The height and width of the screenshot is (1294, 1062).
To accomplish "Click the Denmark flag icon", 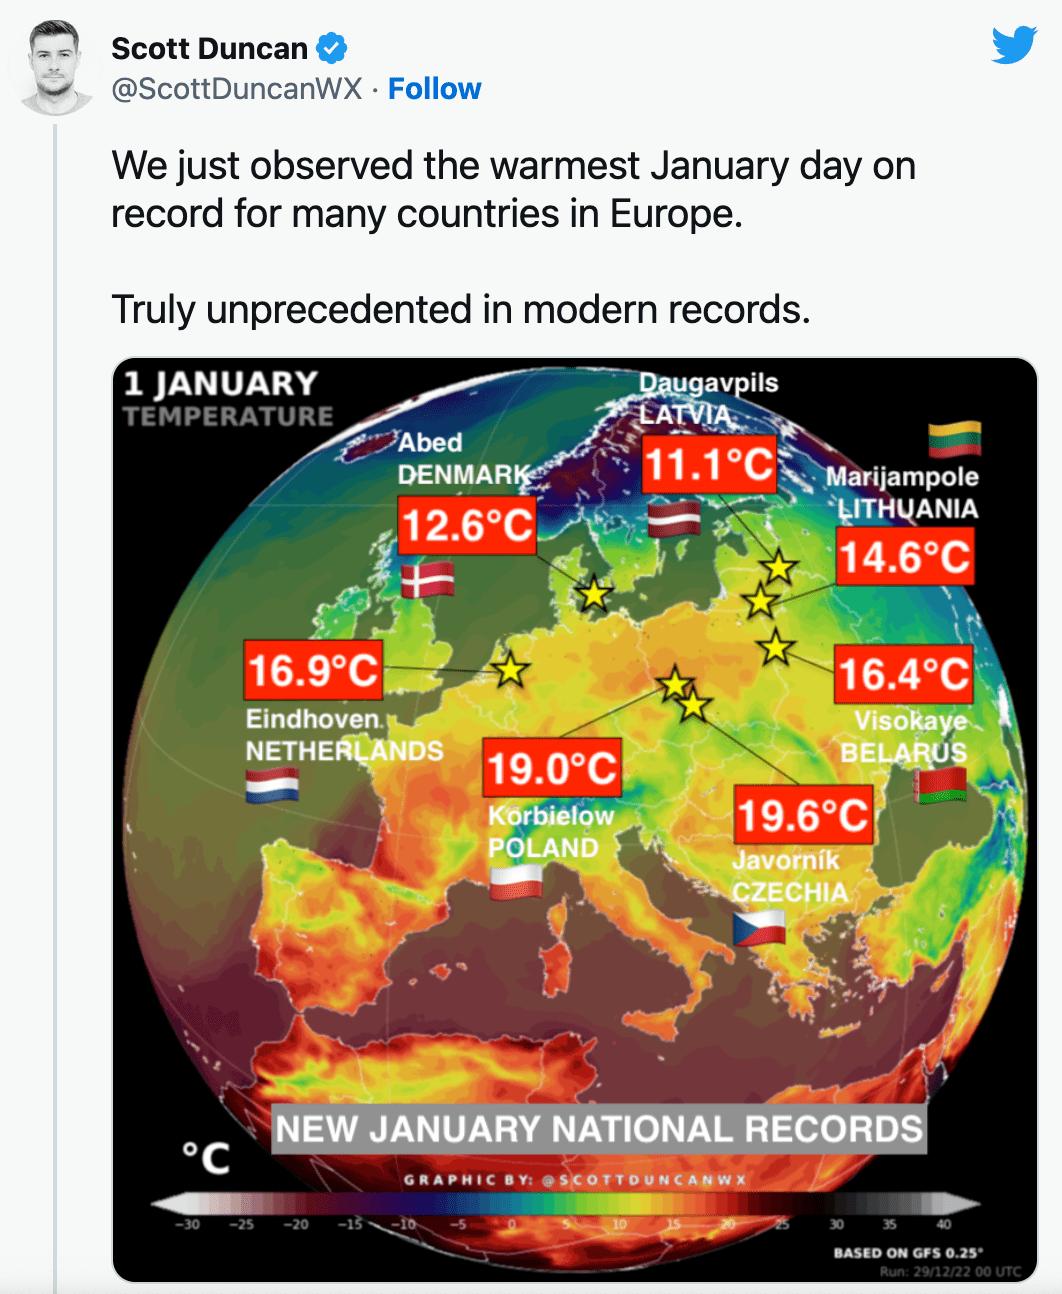I will pos(427,579).
